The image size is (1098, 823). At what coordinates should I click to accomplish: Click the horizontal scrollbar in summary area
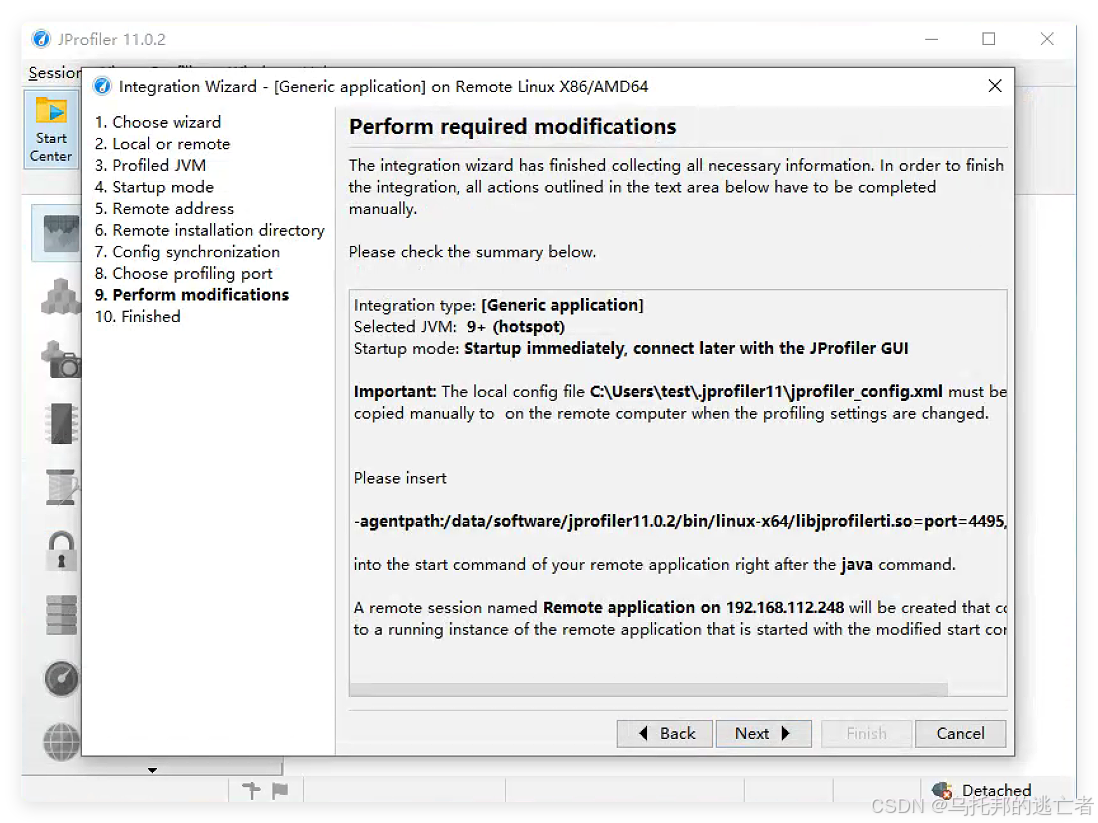(648, 690)
